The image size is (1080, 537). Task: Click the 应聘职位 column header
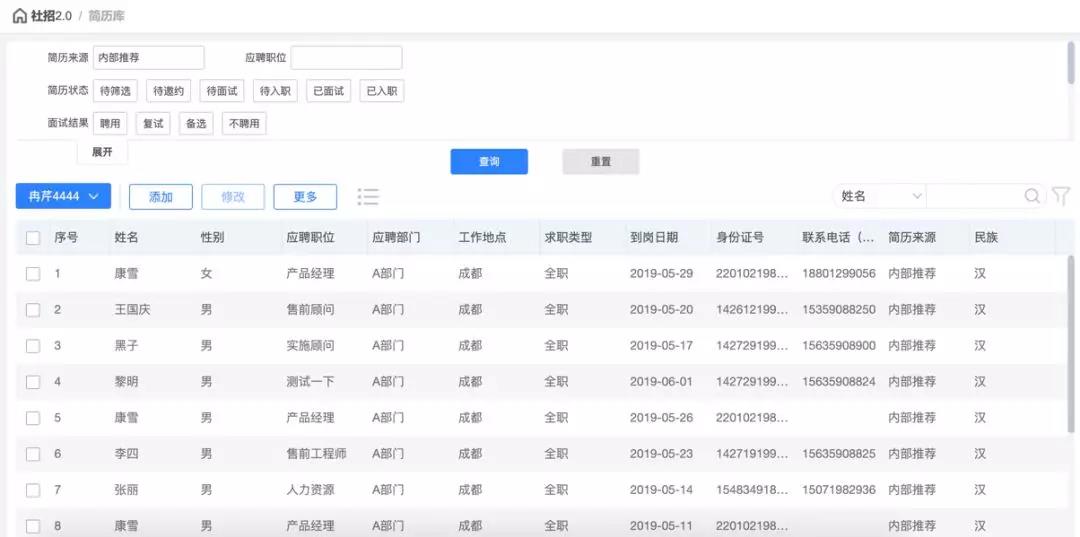pos(311,238)
